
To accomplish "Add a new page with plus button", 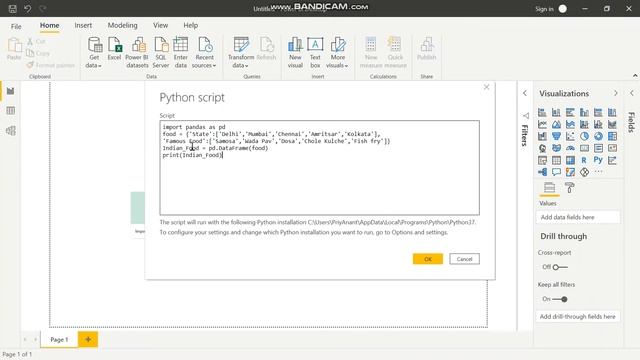I will tap(88, 340).
